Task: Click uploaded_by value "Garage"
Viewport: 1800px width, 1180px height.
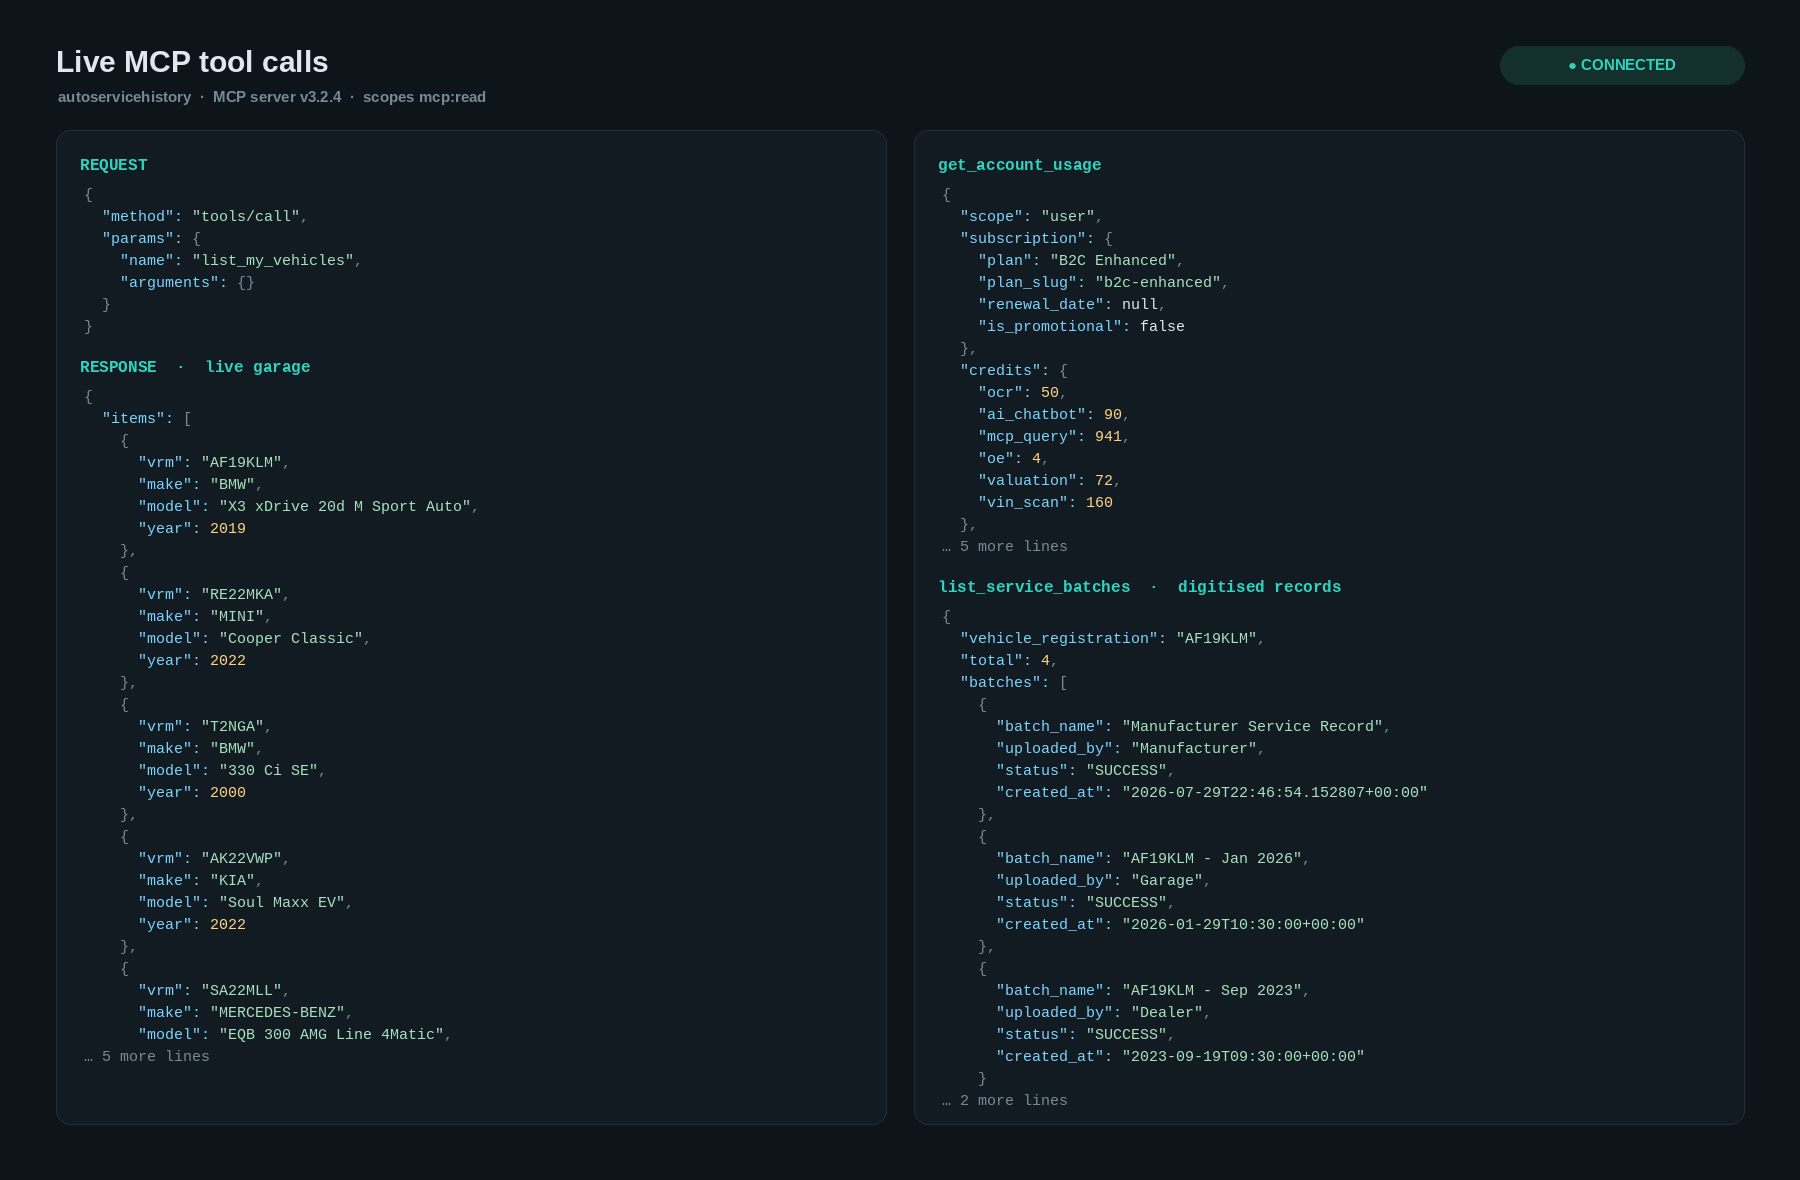Action: tap(1167, 881)
